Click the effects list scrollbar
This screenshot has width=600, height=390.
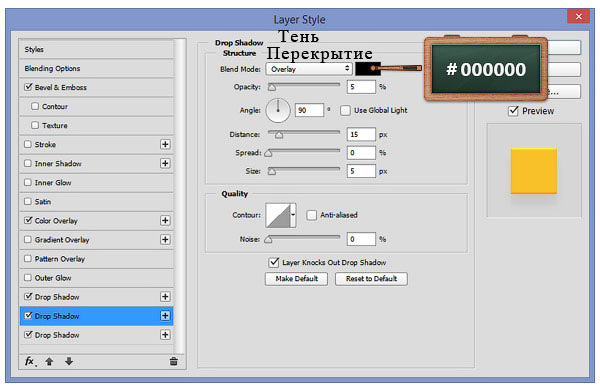click(x=180, y=196)
